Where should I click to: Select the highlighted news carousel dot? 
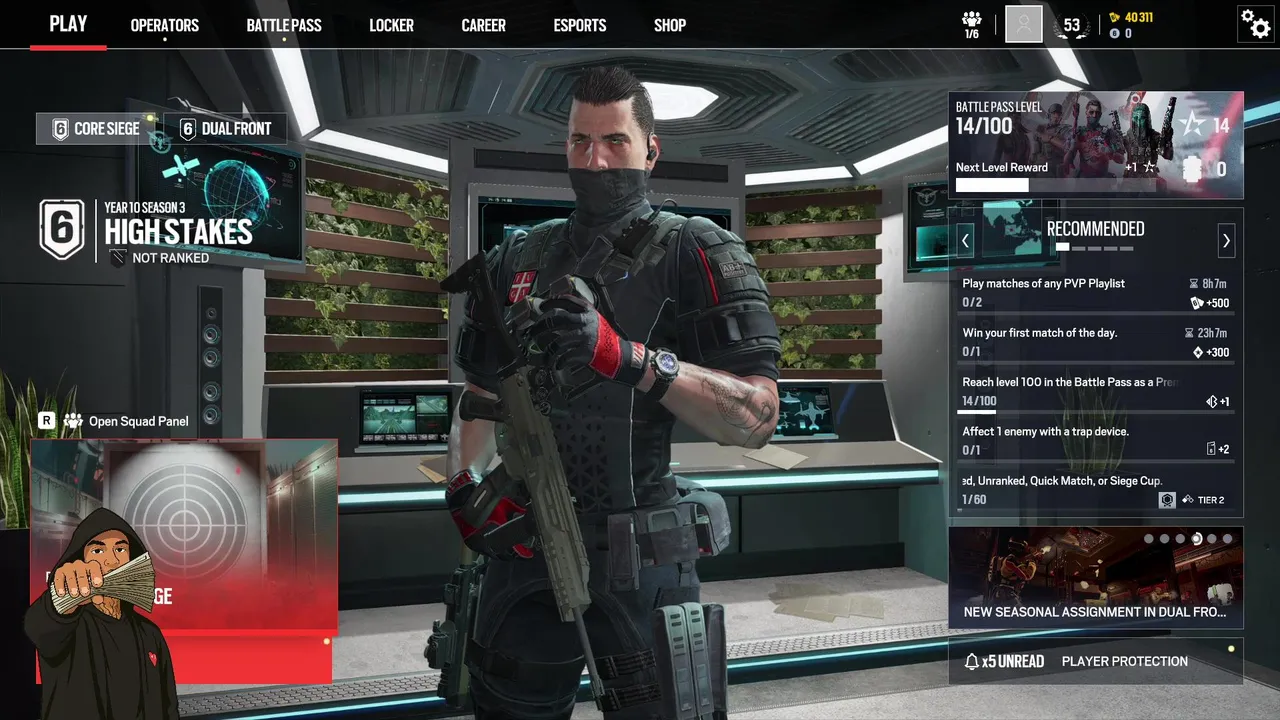pyautogui.click(x=1196, y=539)
